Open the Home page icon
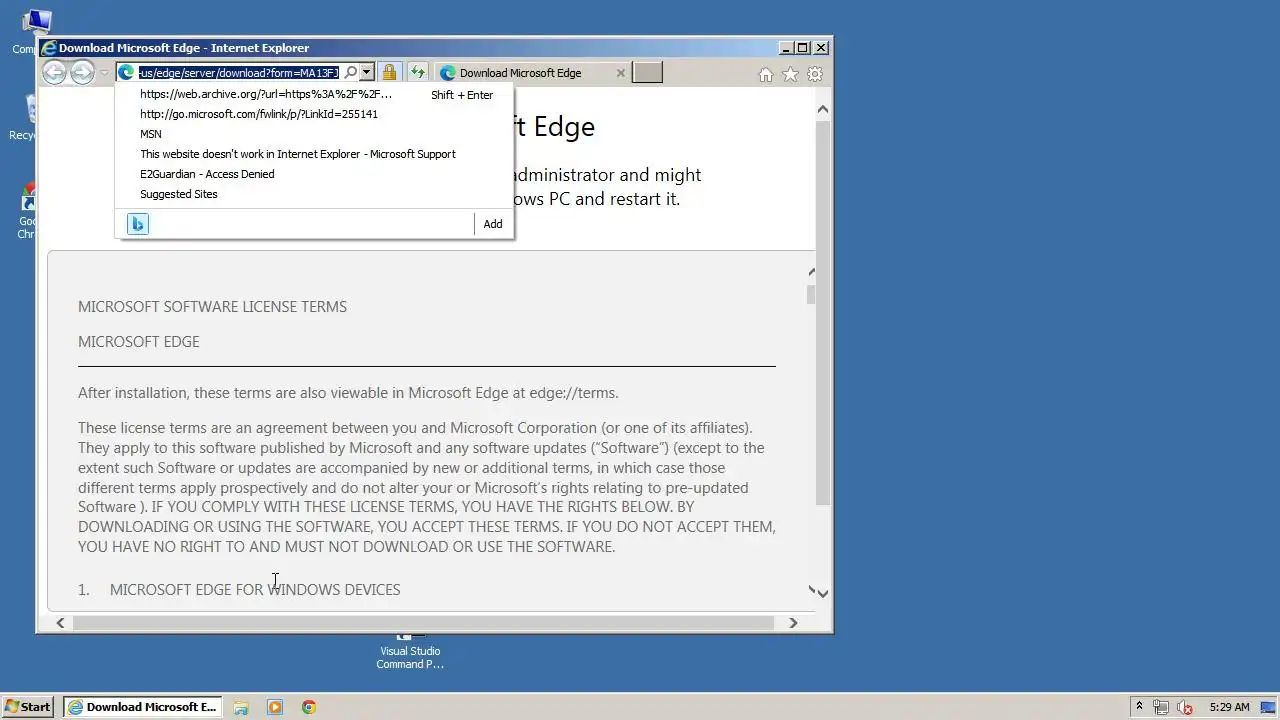The image size is (1280, 720). point(766,74)
